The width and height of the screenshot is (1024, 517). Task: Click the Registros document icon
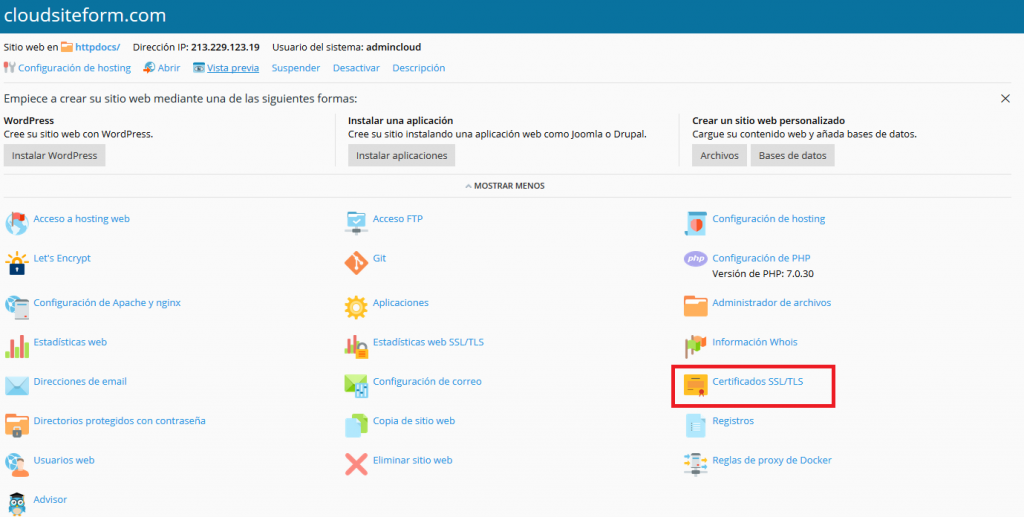pos(696,425)
